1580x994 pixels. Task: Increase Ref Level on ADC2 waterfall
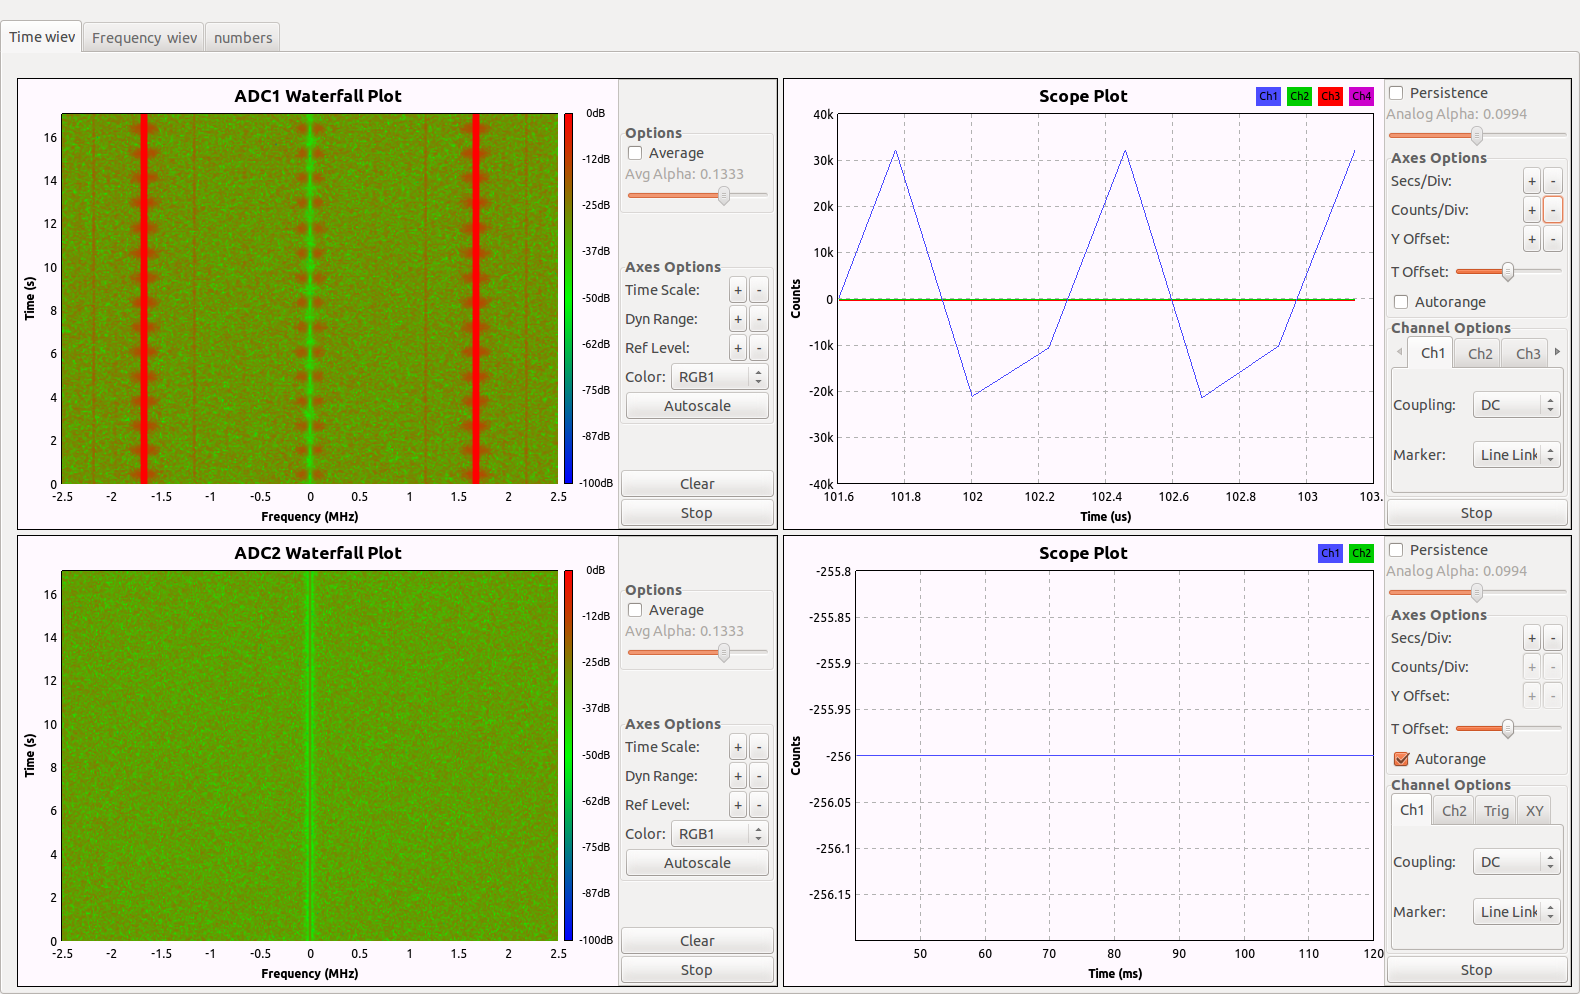pos(737,806)
